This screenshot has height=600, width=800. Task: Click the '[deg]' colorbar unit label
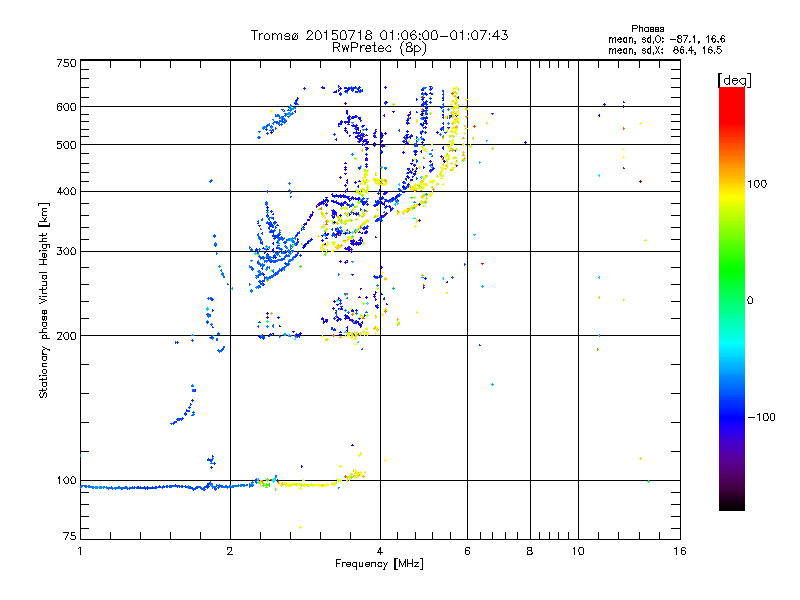[734, 80]
